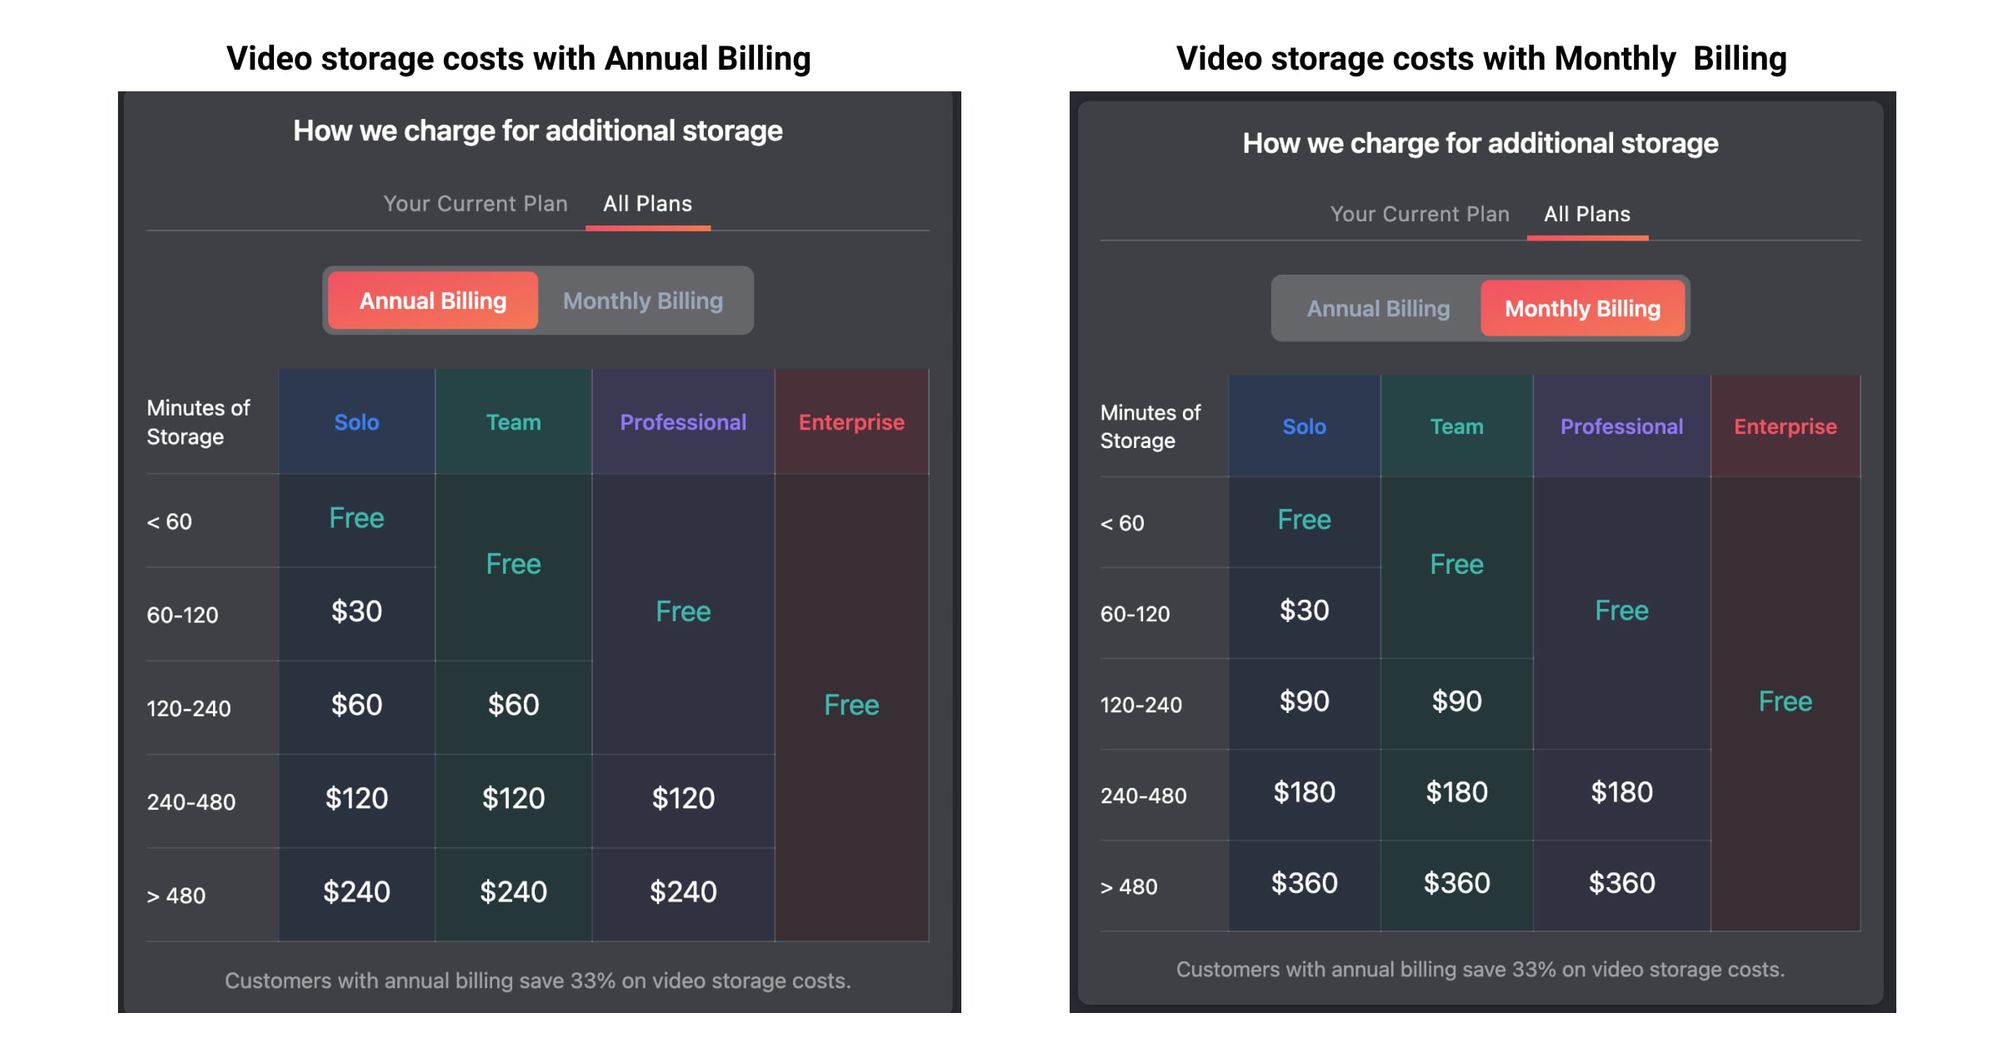Click the $360 price in the Team column

click(1456, 883)
